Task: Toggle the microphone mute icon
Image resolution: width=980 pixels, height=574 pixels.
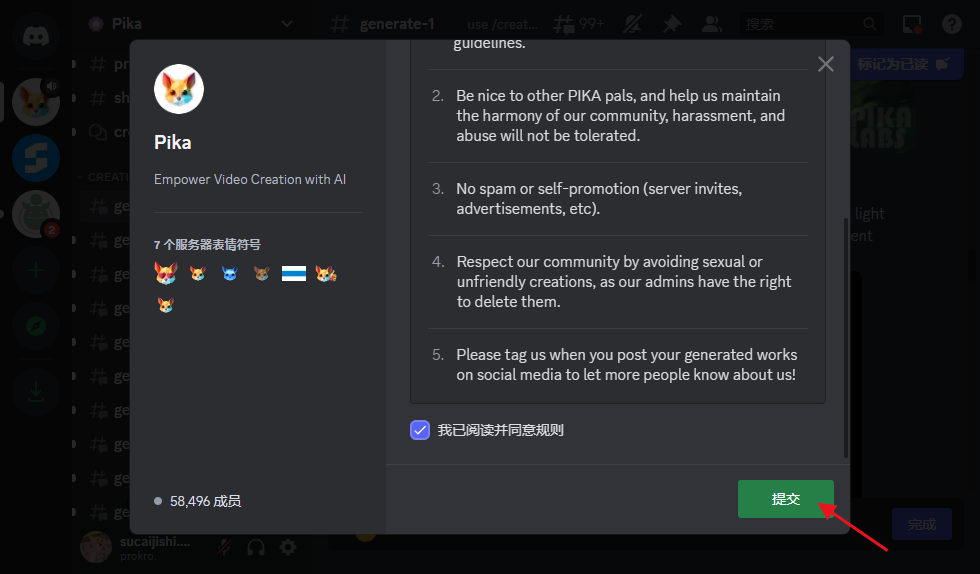Action: tap(227, 547)
